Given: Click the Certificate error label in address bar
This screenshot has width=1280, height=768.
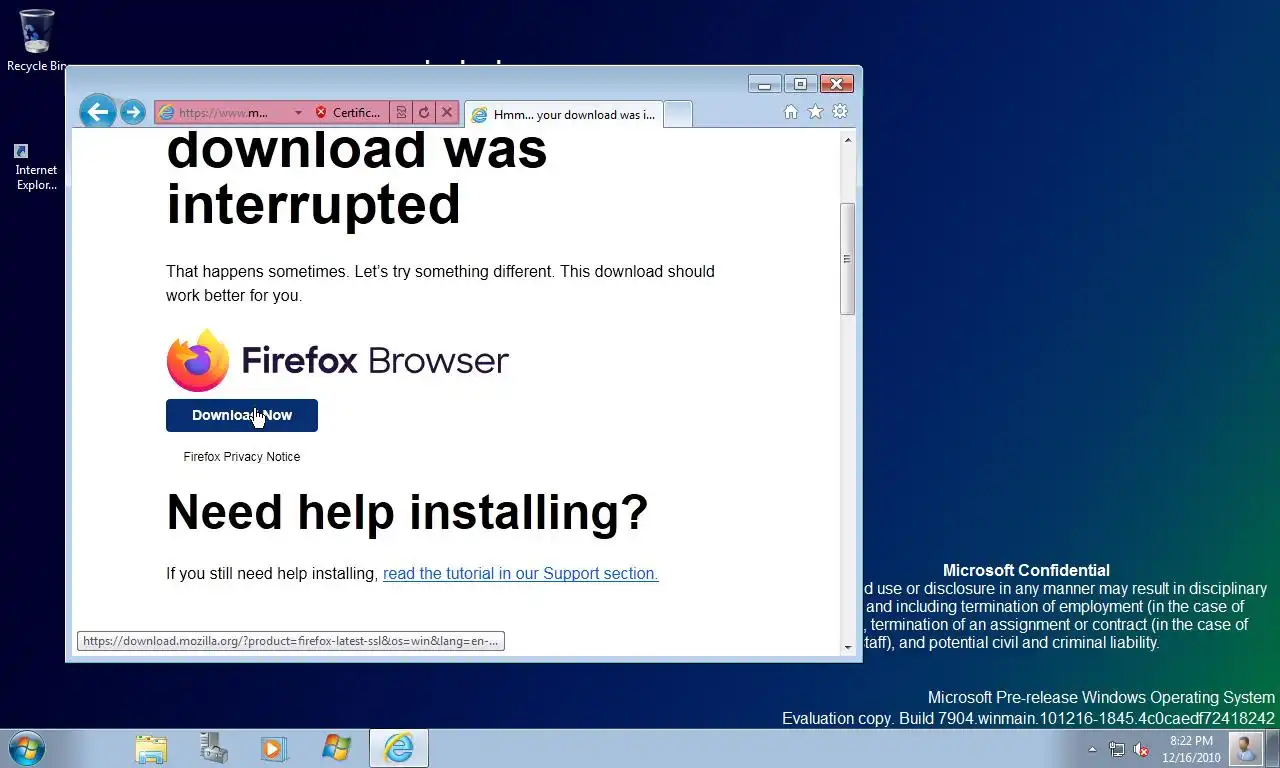Looking at the screenshot, I should [x=357, y=113].
